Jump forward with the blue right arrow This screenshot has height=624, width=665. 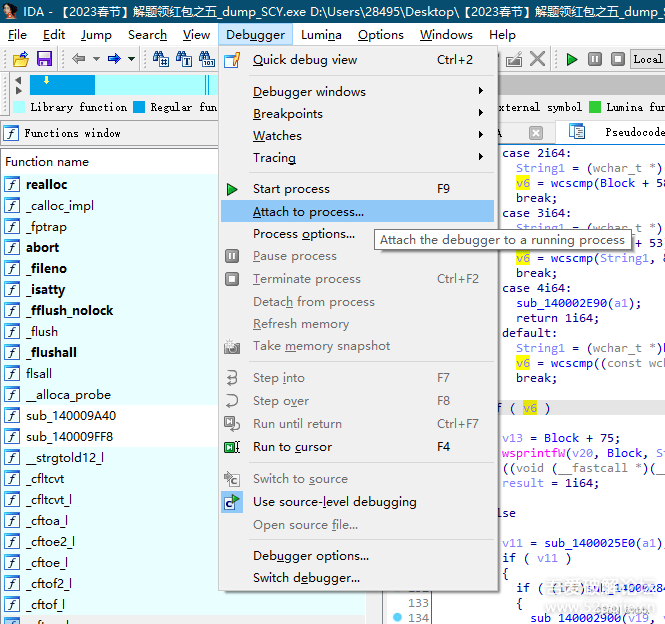[x=114, y=59]
